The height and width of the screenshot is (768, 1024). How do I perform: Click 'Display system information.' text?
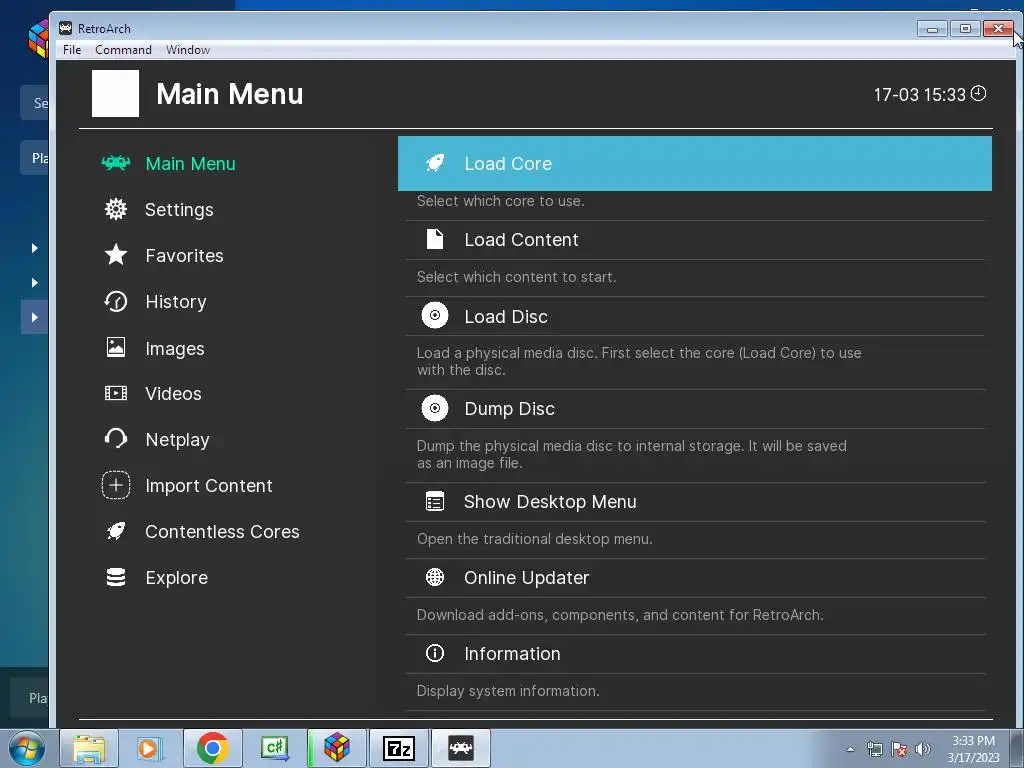coord(508,691)
